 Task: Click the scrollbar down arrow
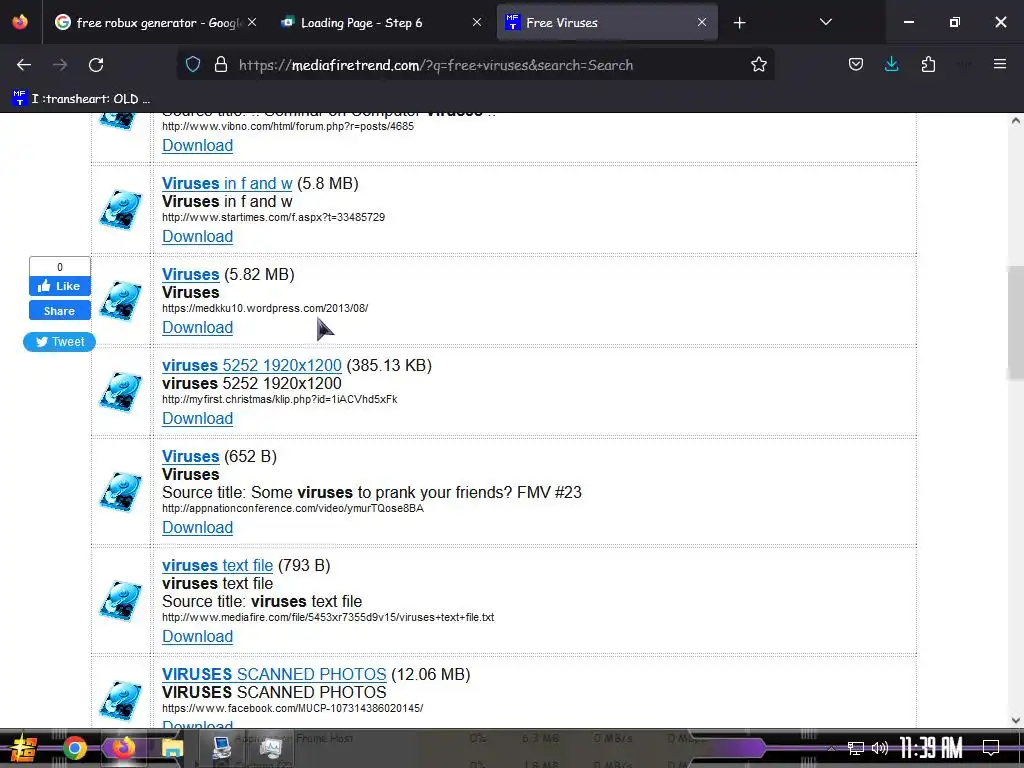[x=1015, y=720]
